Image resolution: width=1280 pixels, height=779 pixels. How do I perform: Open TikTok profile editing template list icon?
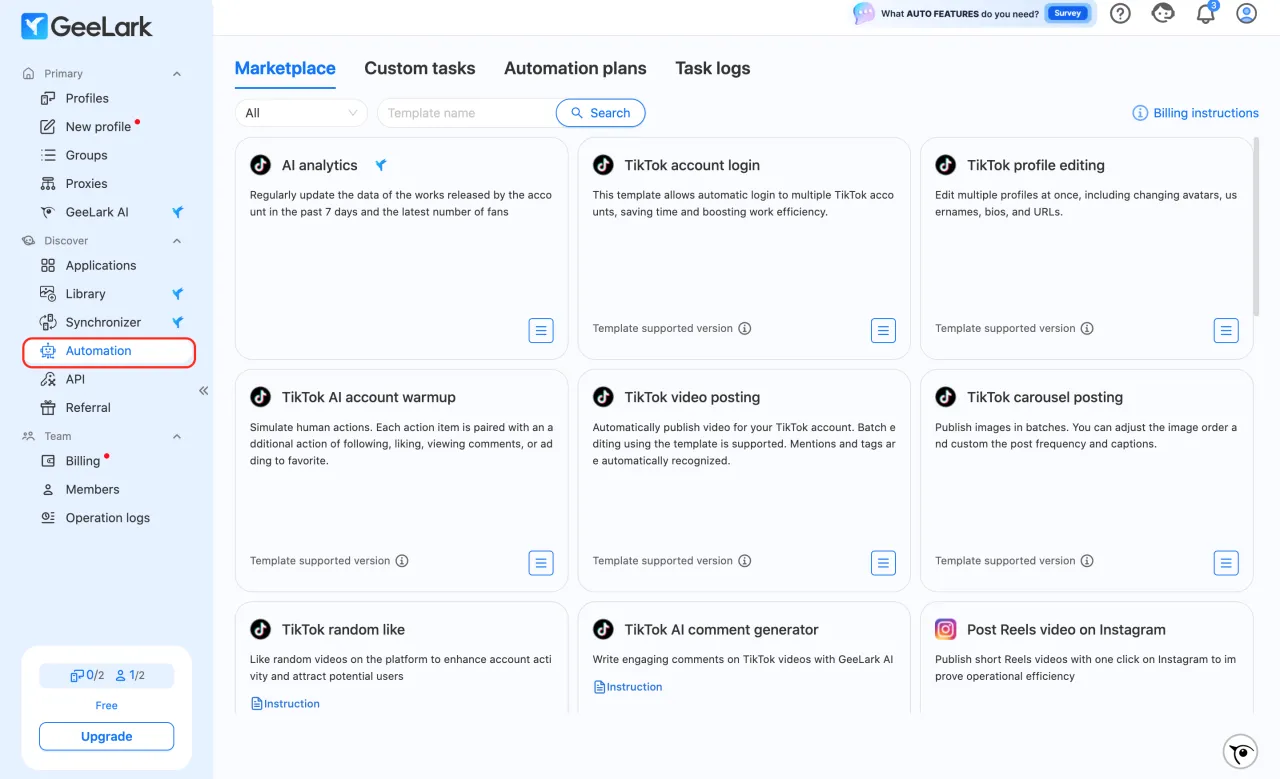1226,330
